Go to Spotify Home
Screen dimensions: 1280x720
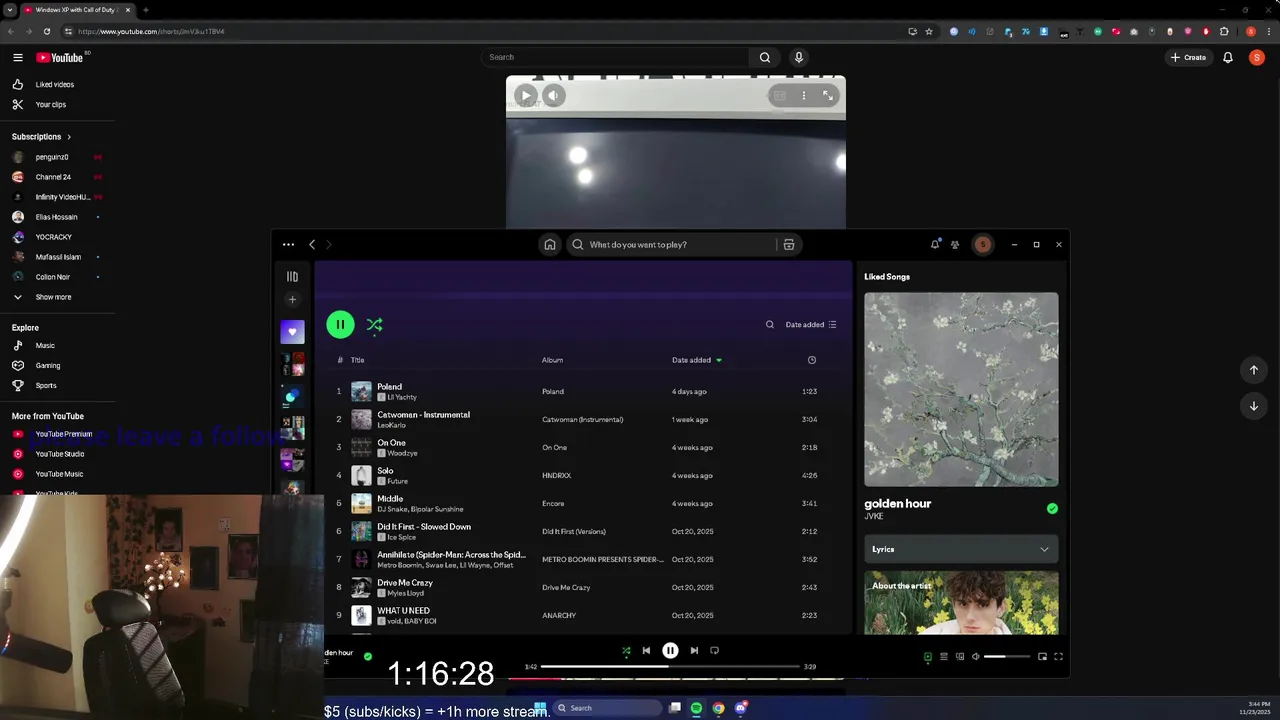[549, 245]
